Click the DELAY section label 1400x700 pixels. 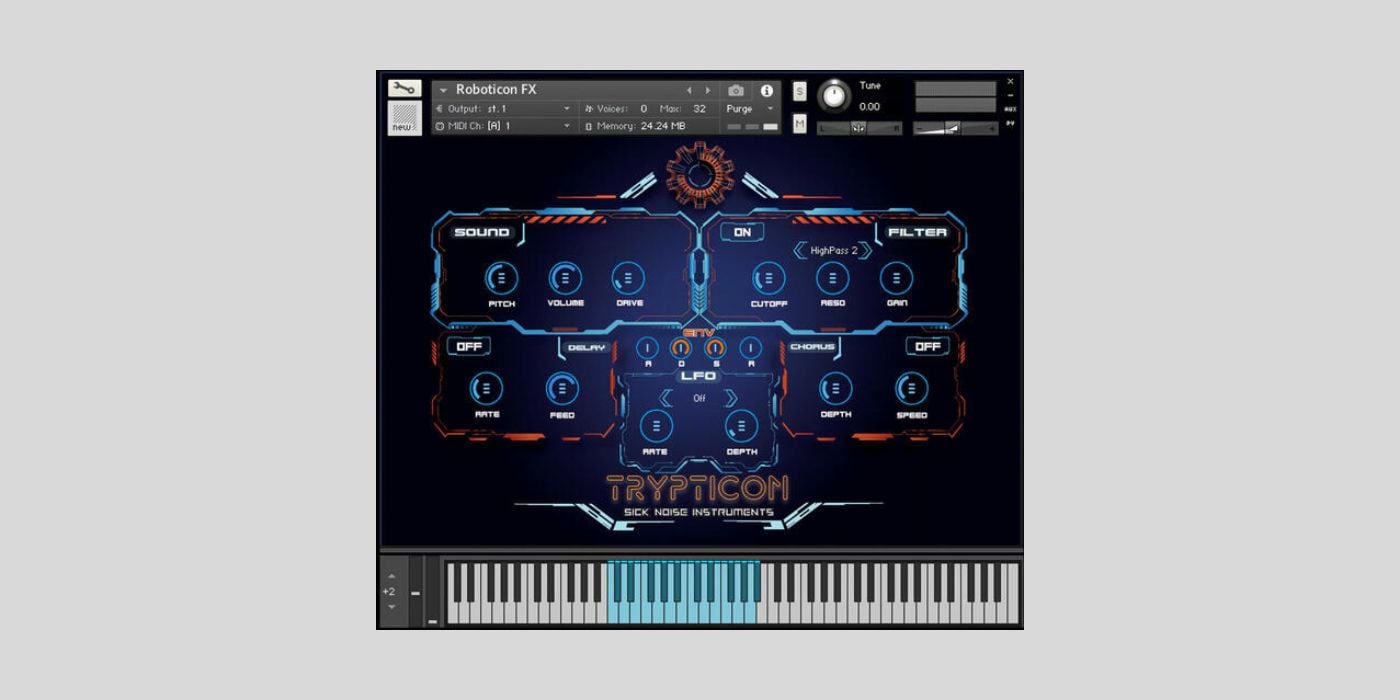[x=586, y=347]
